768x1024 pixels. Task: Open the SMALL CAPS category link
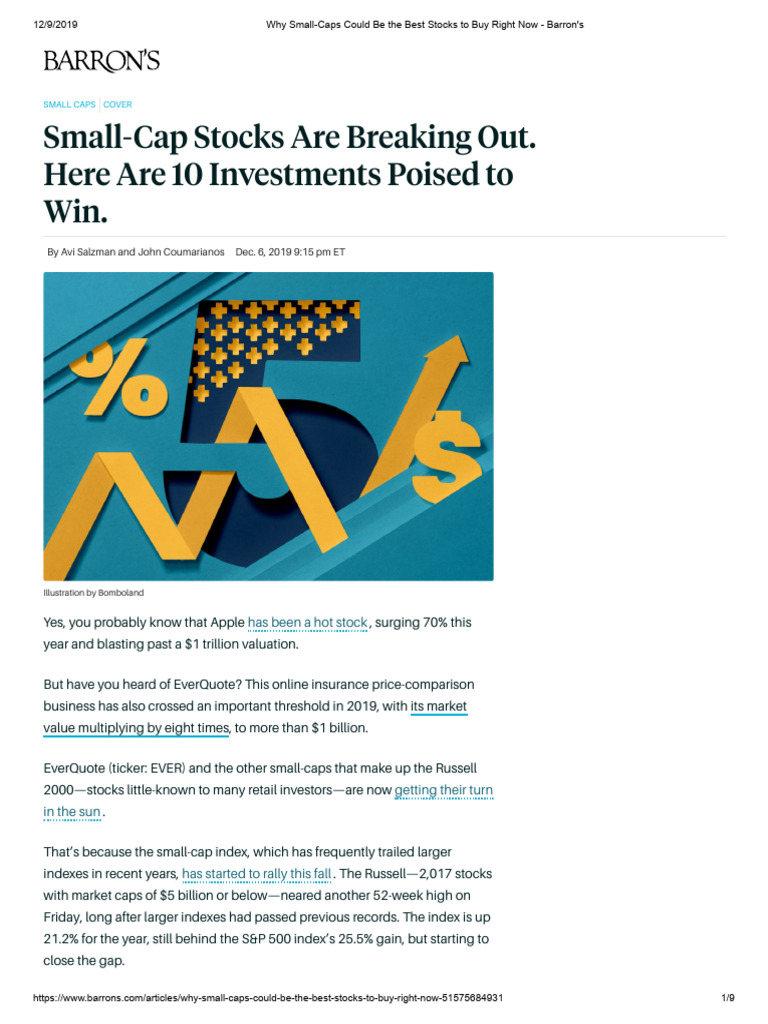69,104
